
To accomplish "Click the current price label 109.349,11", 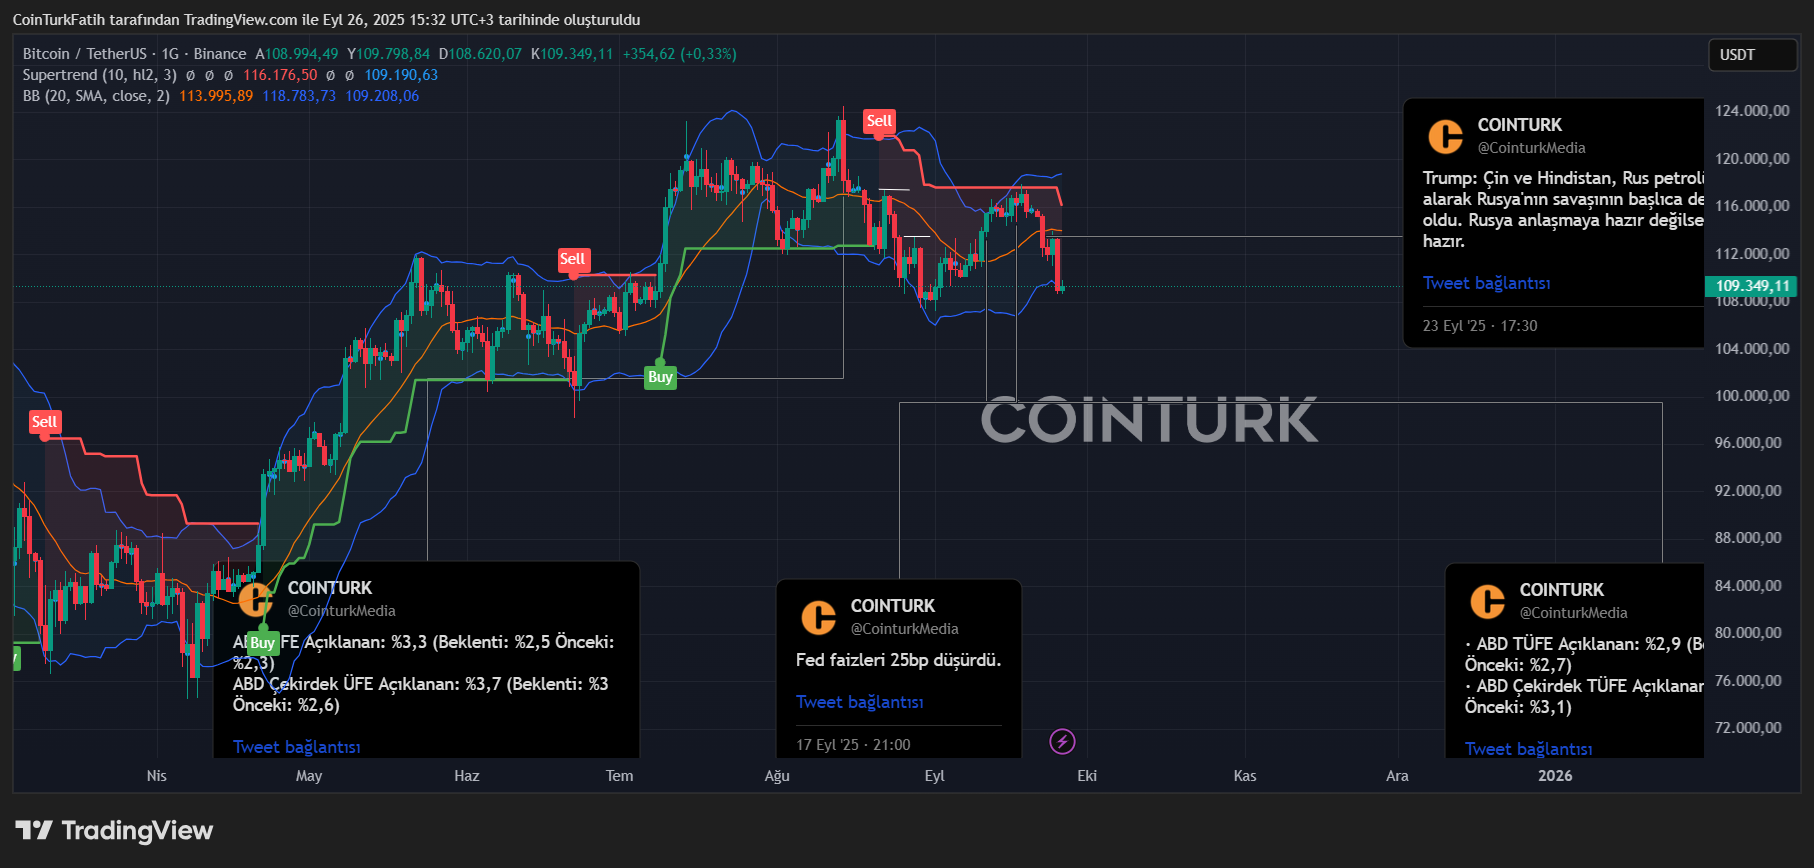I will pos(1752,286).
